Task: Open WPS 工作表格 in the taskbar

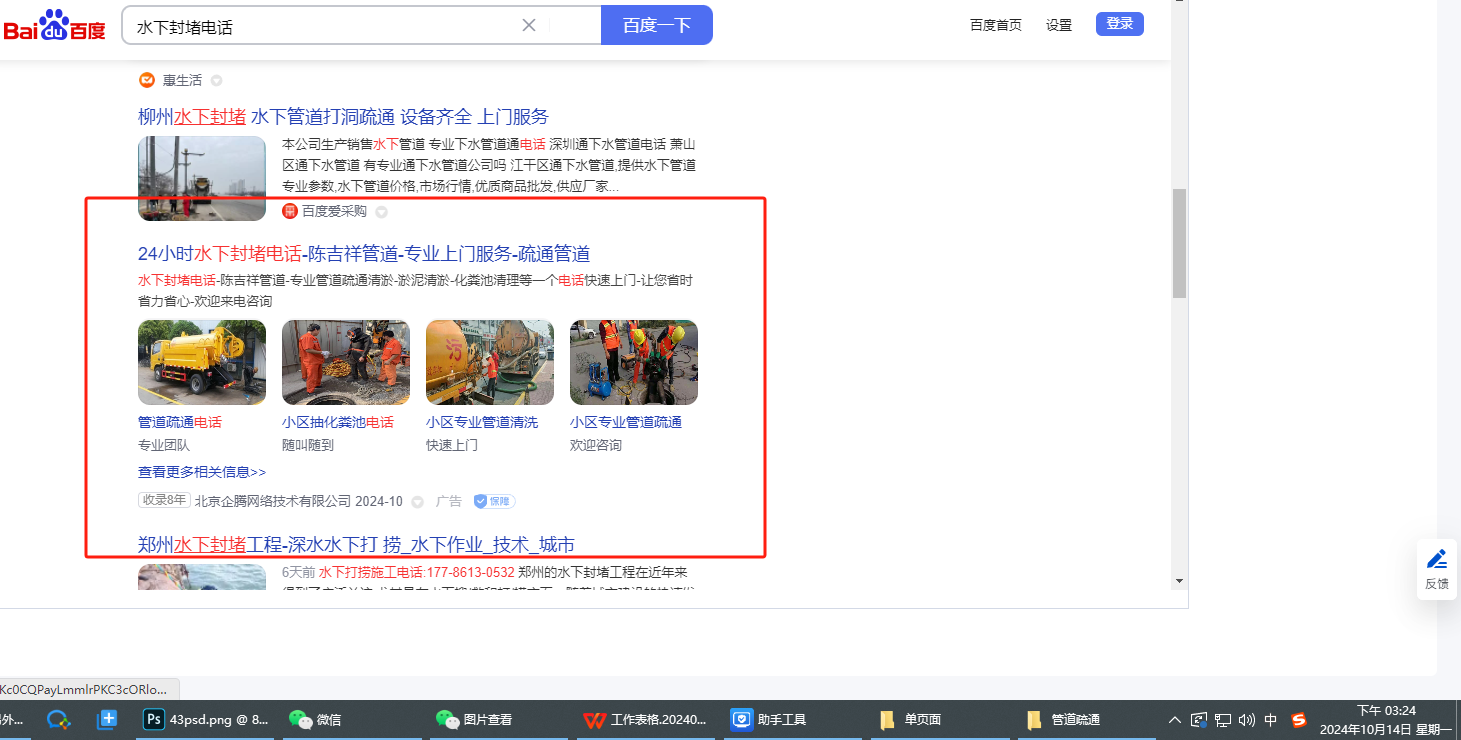Action: tap(646, 719)
